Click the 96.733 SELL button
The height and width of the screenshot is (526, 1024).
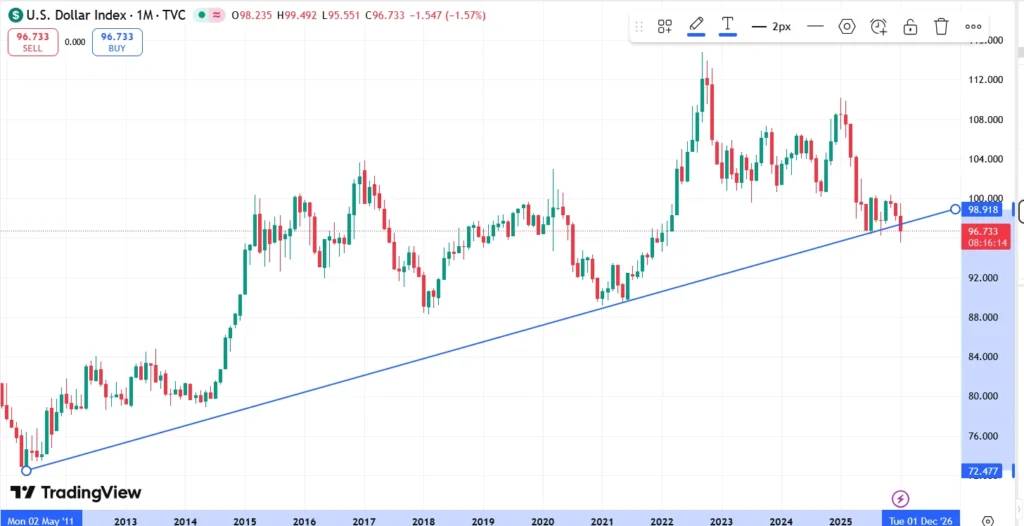(32, 41)
